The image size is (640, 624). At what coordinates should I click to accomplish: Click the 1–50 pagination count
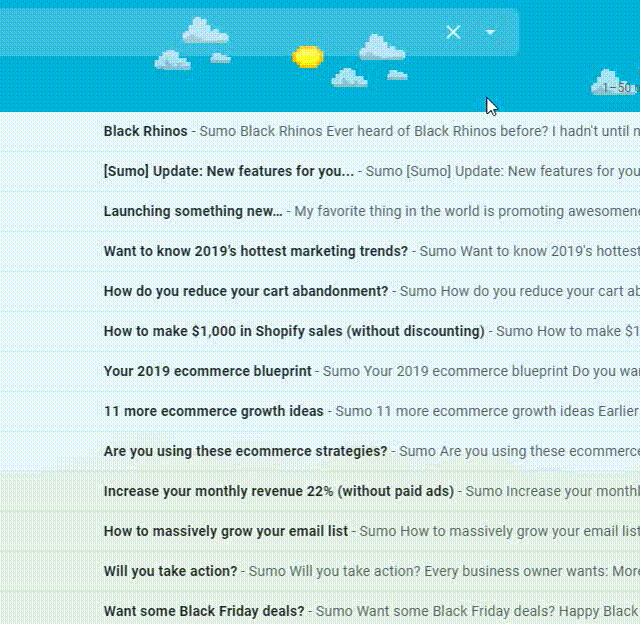pyautogui.click(x=619, y=88)
